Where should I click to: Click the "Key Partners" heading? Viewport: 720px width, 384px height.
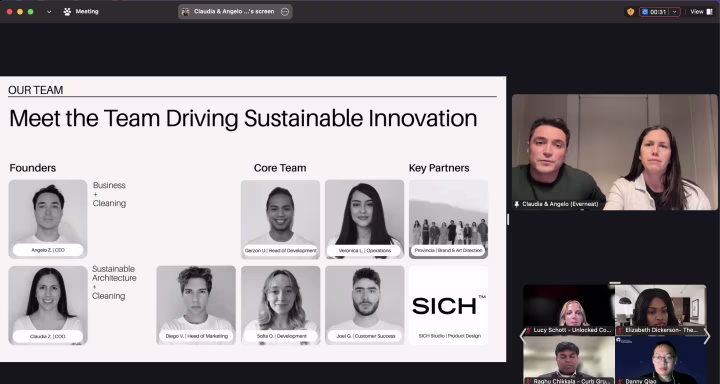pos(439,168)
